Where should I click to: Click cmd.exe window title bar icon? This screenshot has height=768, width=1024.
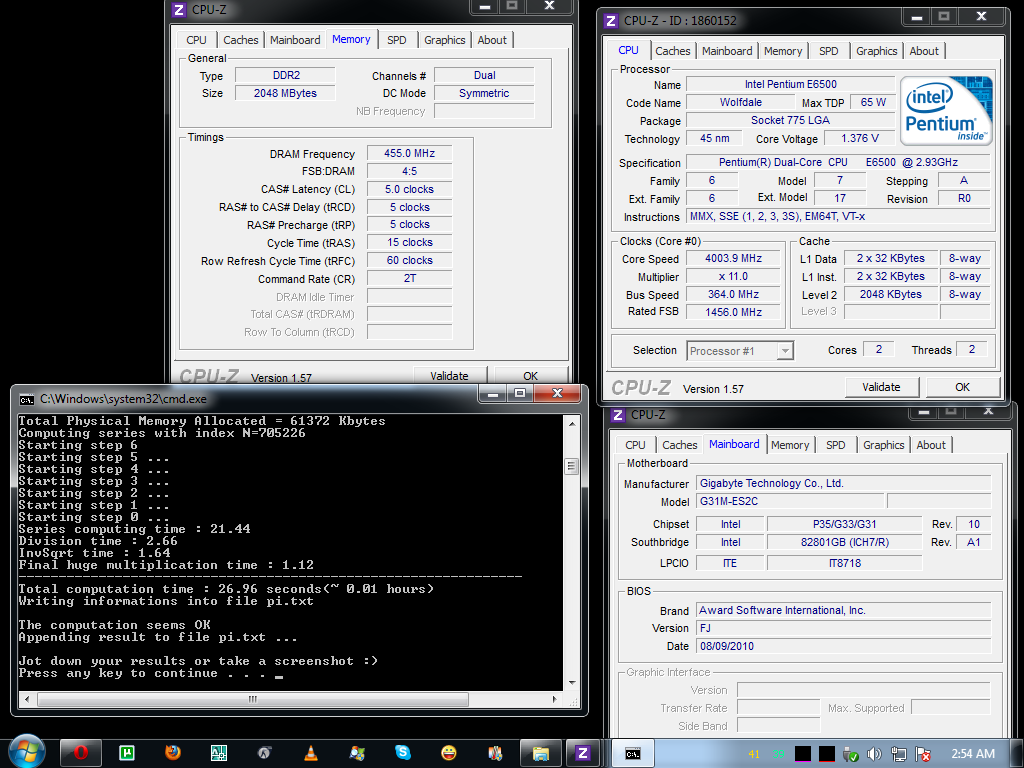27,399
